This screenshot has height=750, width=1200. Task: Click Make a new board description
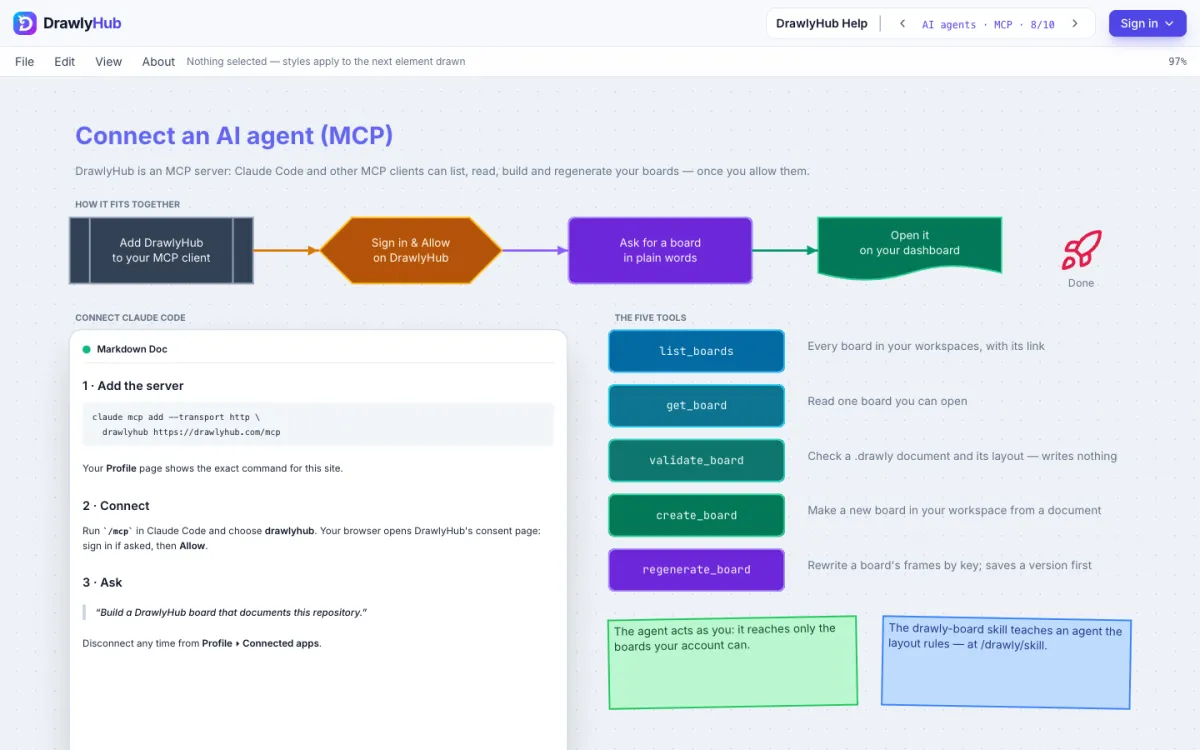(954, 510)
